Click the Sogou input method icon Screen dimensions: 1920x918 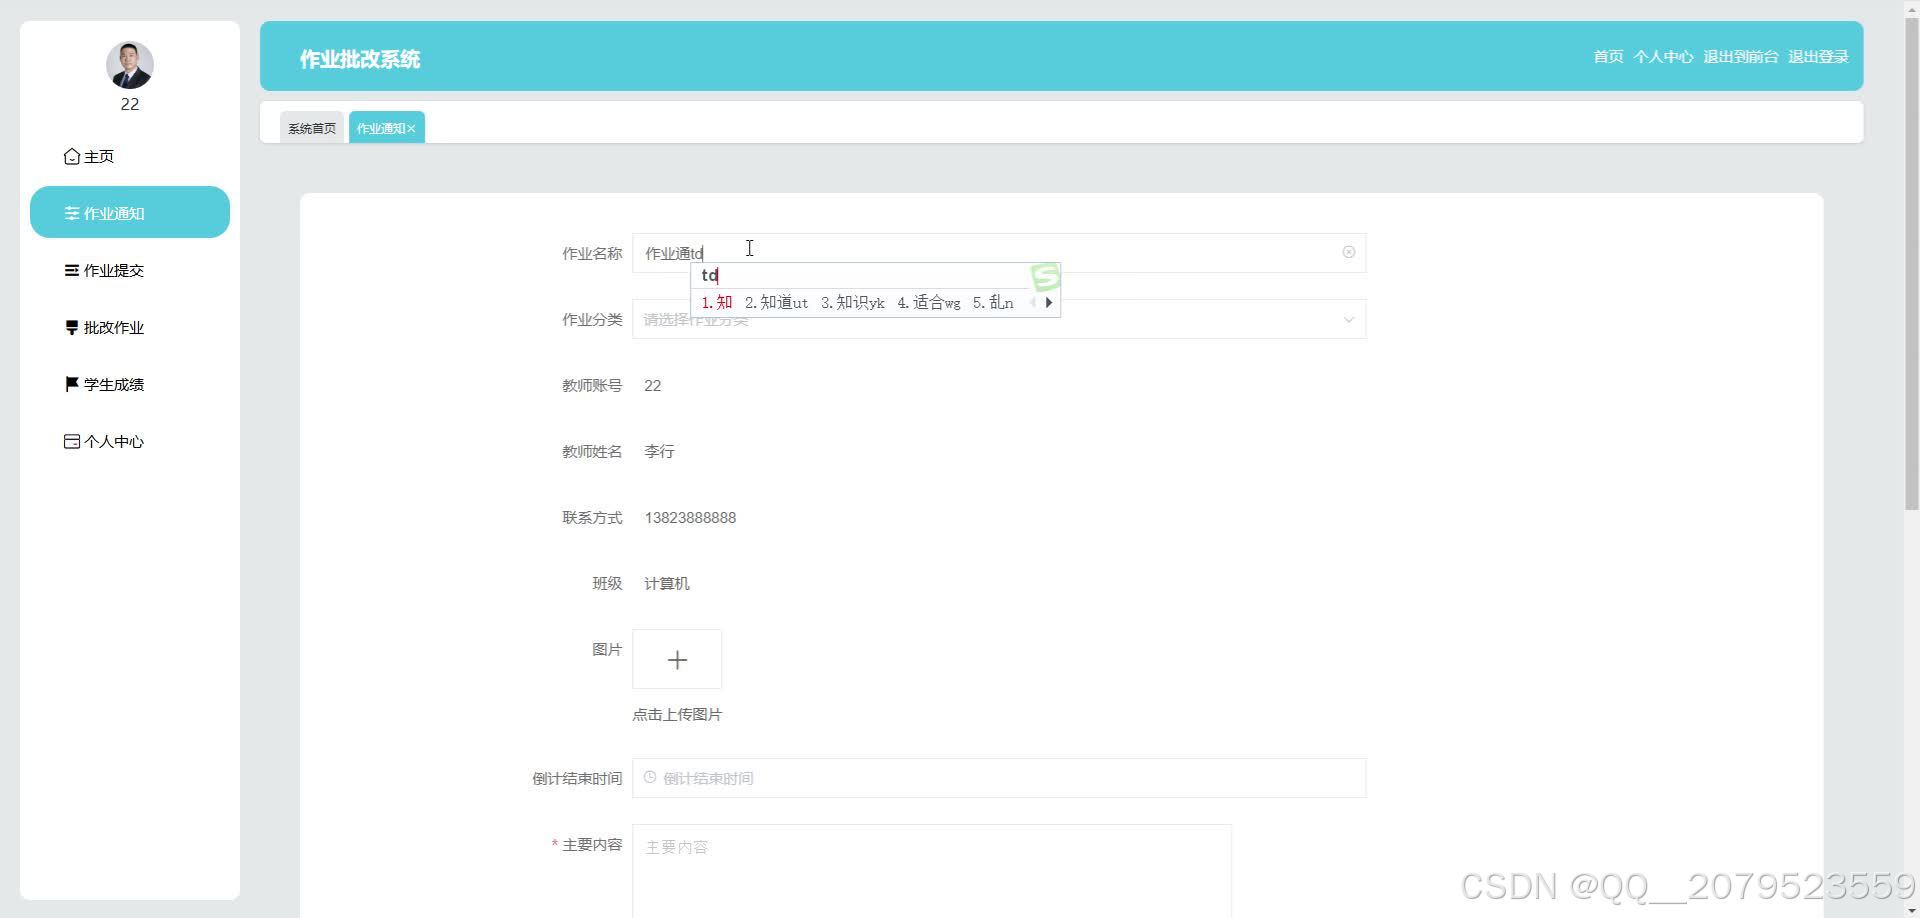click(1044, 275)
